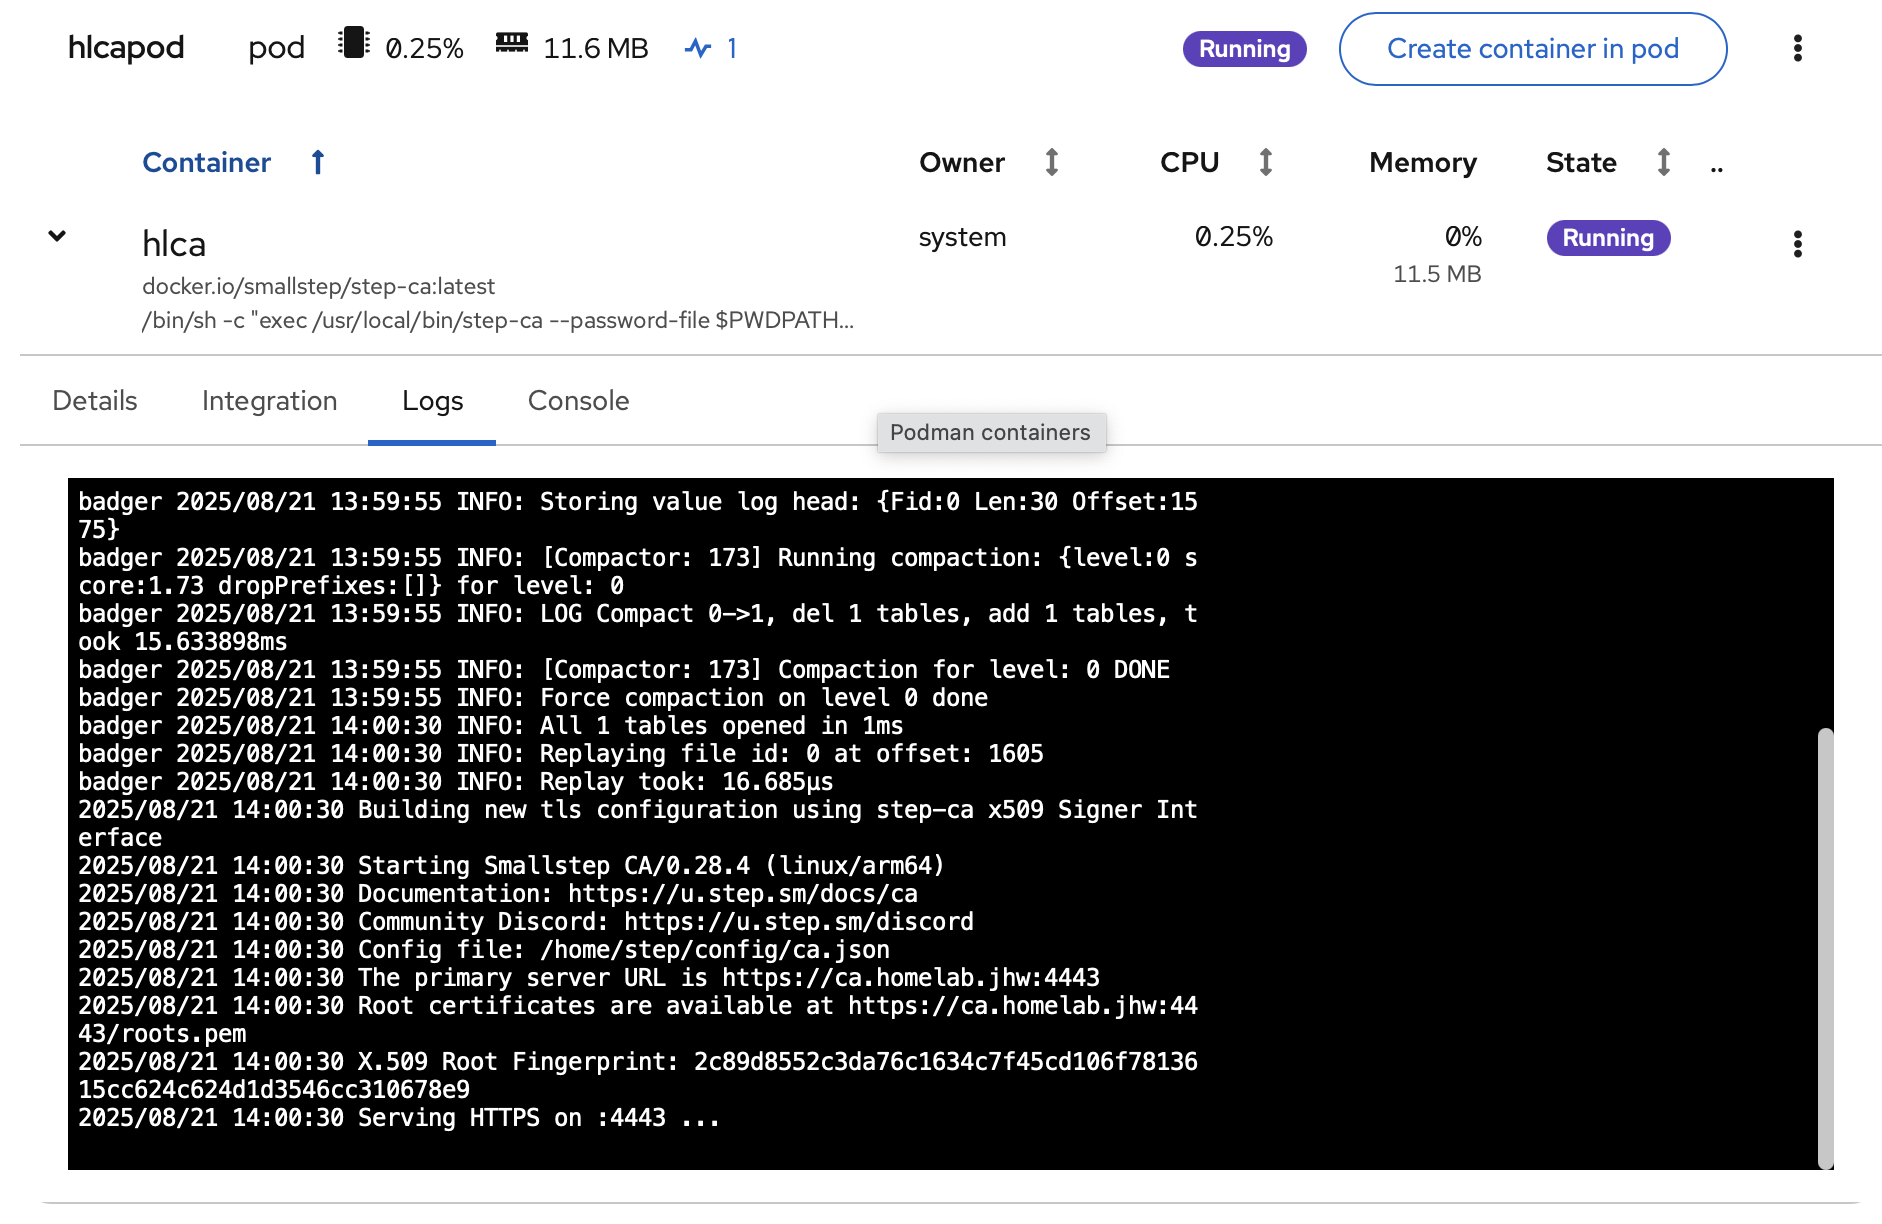Open the Integration tab
This screenshot has width=1882, height=1224.
click(x=269, y=401)
